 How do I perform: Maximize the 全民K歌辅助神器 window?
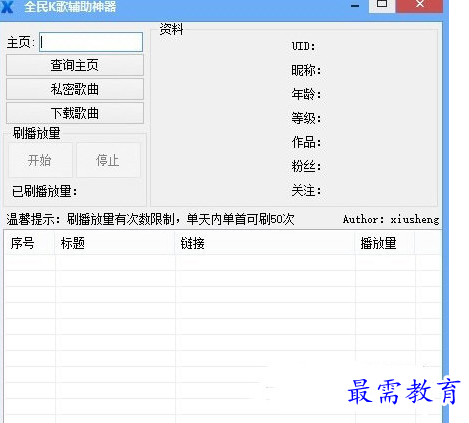click(382, 5)
